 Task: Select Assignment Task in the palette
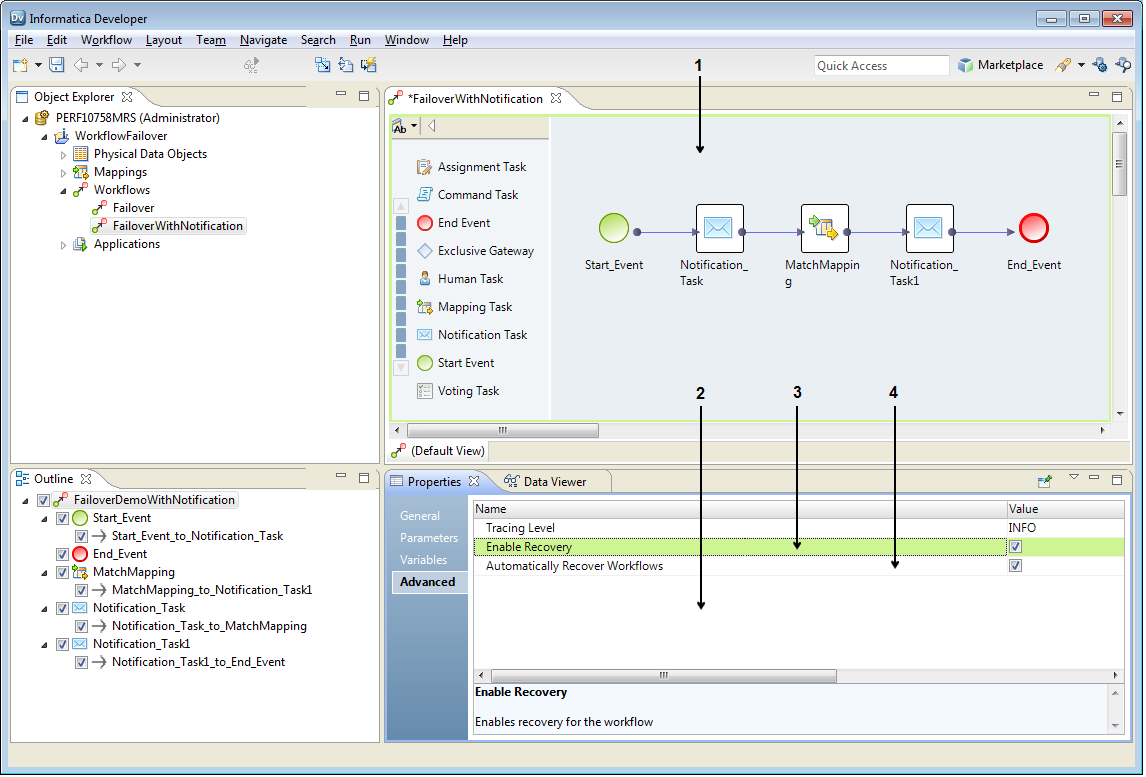[481, 167]
